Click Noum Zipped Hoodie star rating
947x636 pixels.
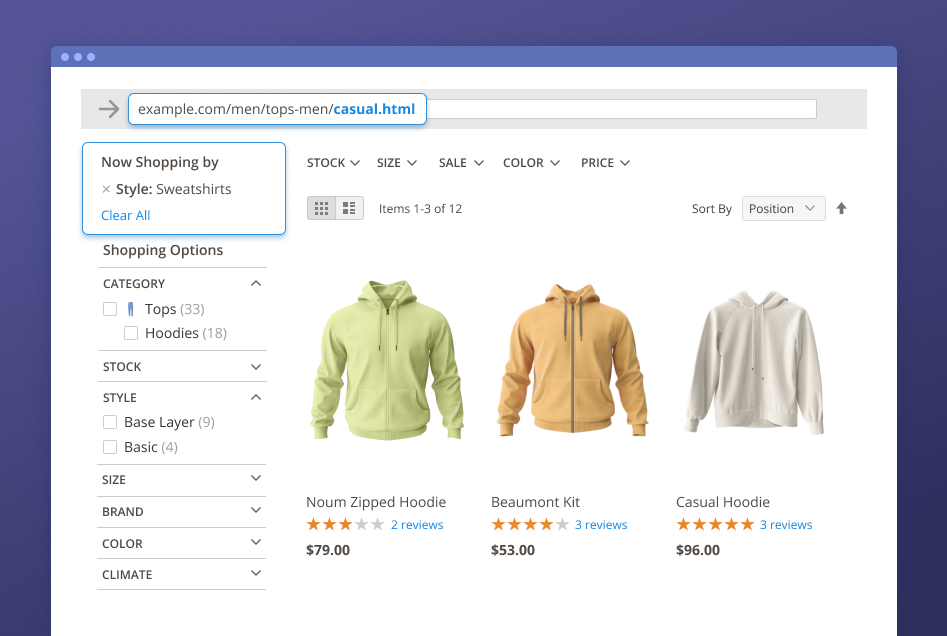click(x=344, y=525)
